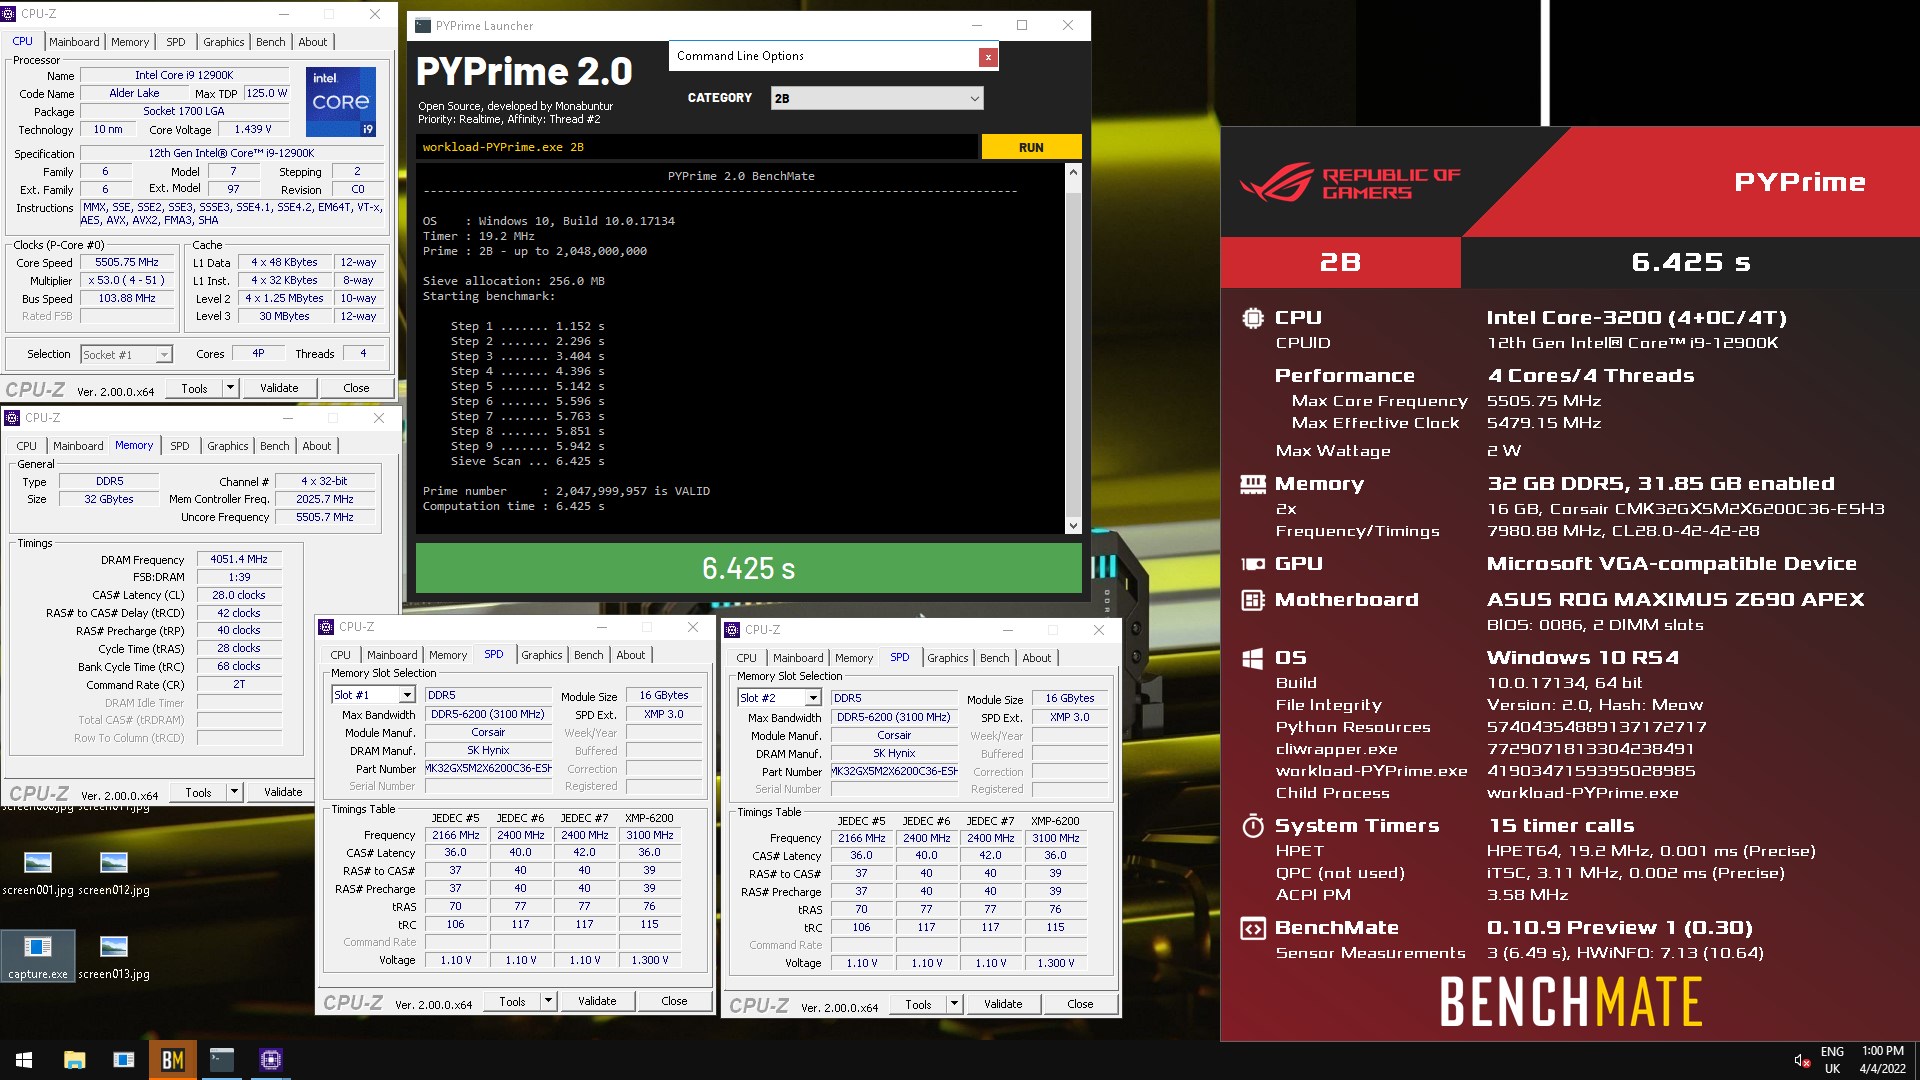
Task: Click the PYPrime output scrollbar up arrow
Action: (1073, 172)
